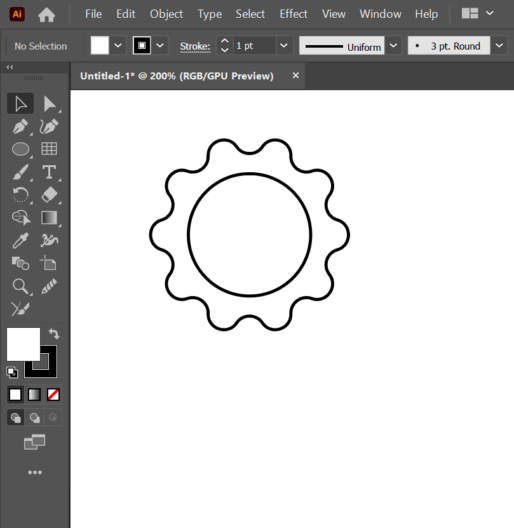
Task: Pick the Ellipse tool
Action: 20,149
